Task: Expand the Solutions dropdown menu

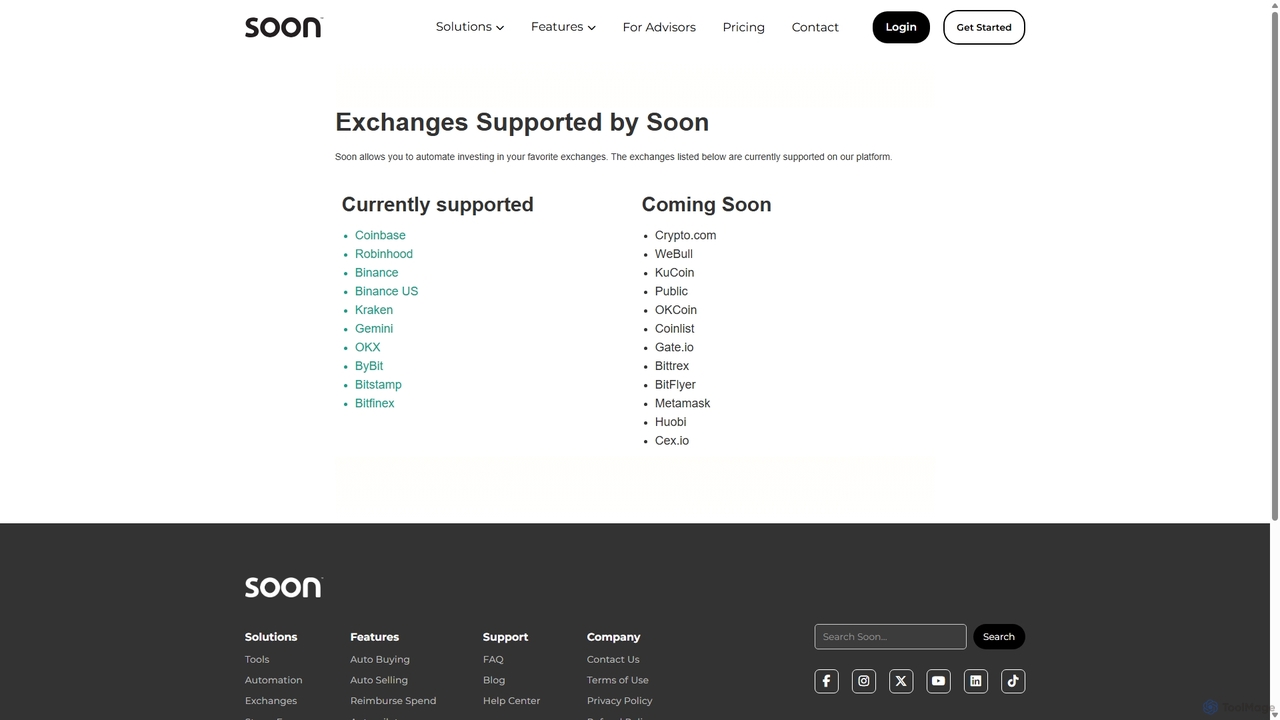Action: pyautogui.click(x=470, y=27)
